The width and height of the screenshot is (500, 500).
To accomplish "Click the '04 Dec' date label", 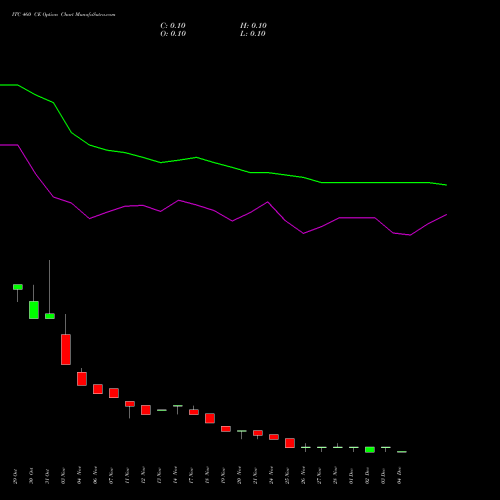I will [399, 476].
